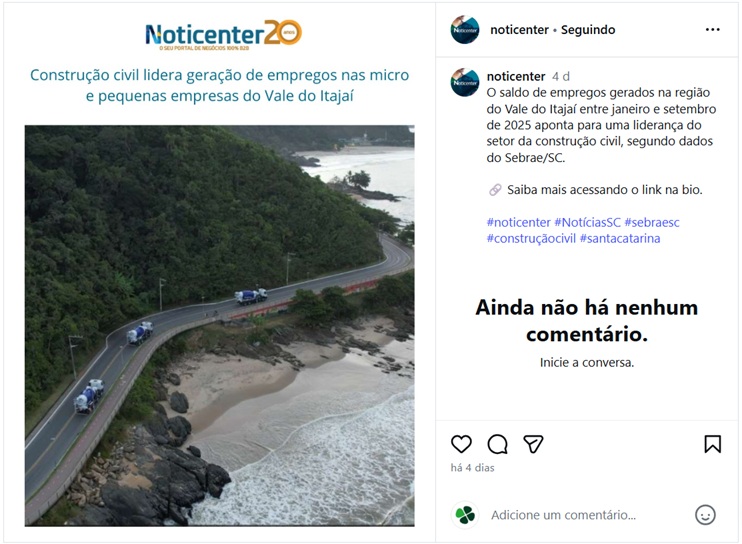Save post with bookmark icon

coord(713,444)
